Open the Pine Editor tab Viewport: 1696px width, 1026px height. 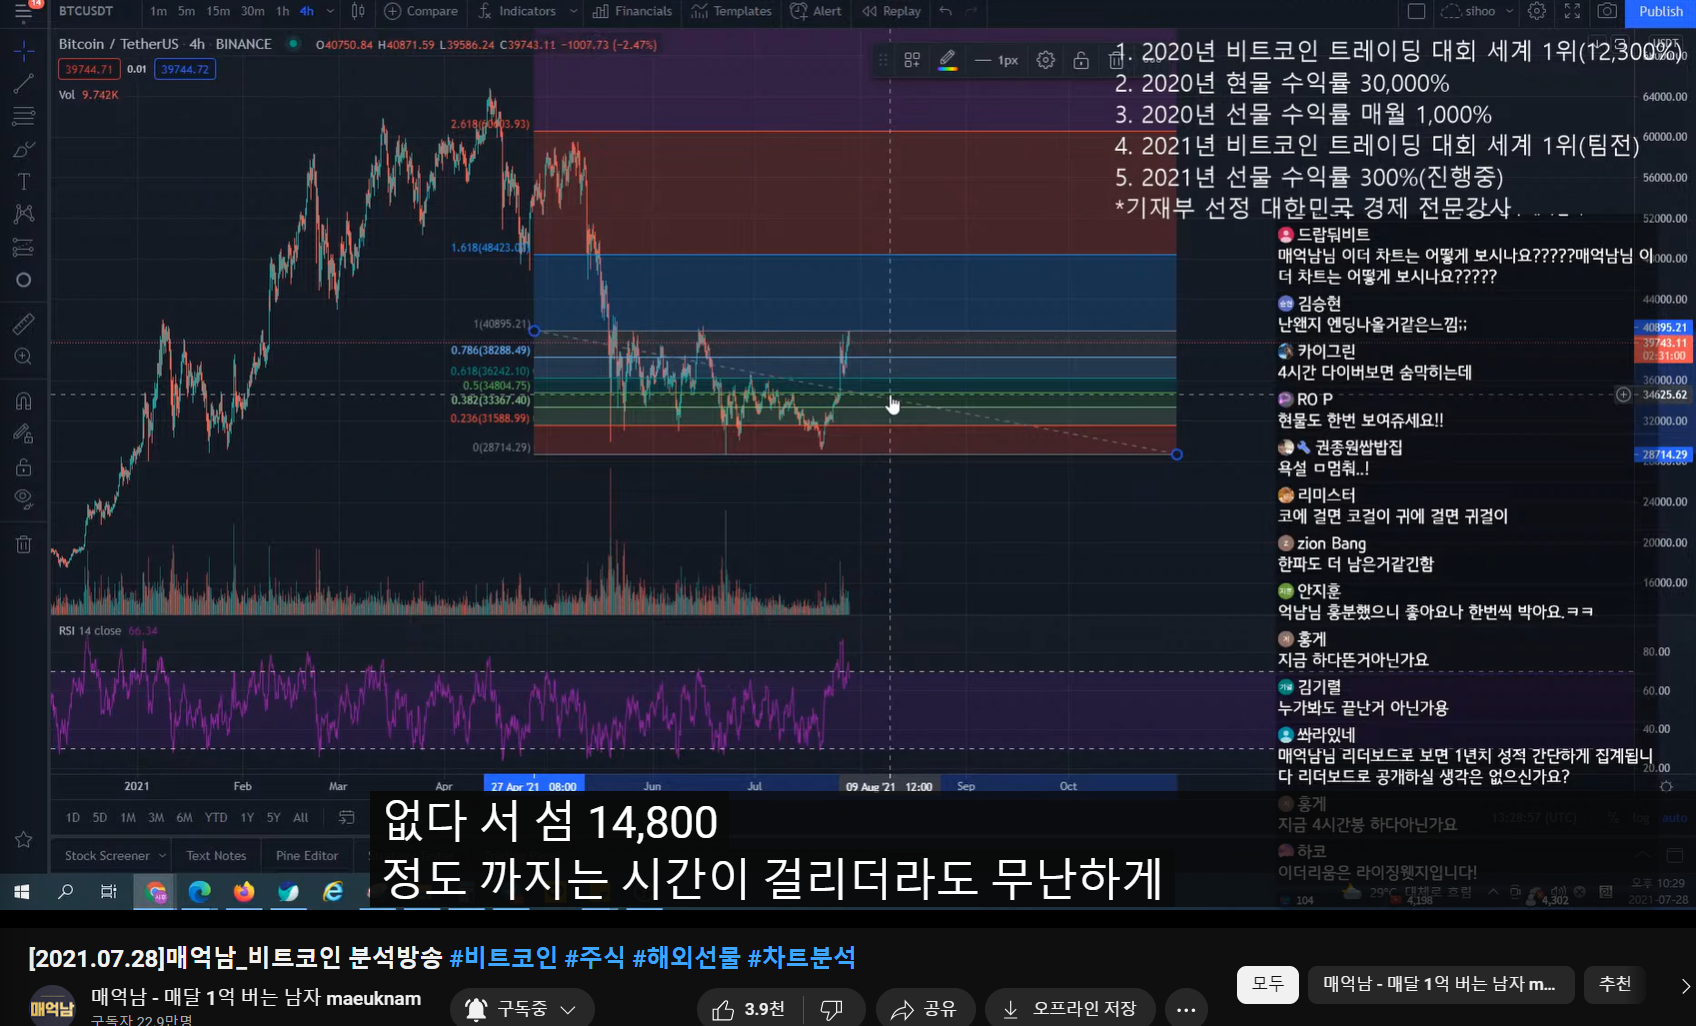click(307, 856)
